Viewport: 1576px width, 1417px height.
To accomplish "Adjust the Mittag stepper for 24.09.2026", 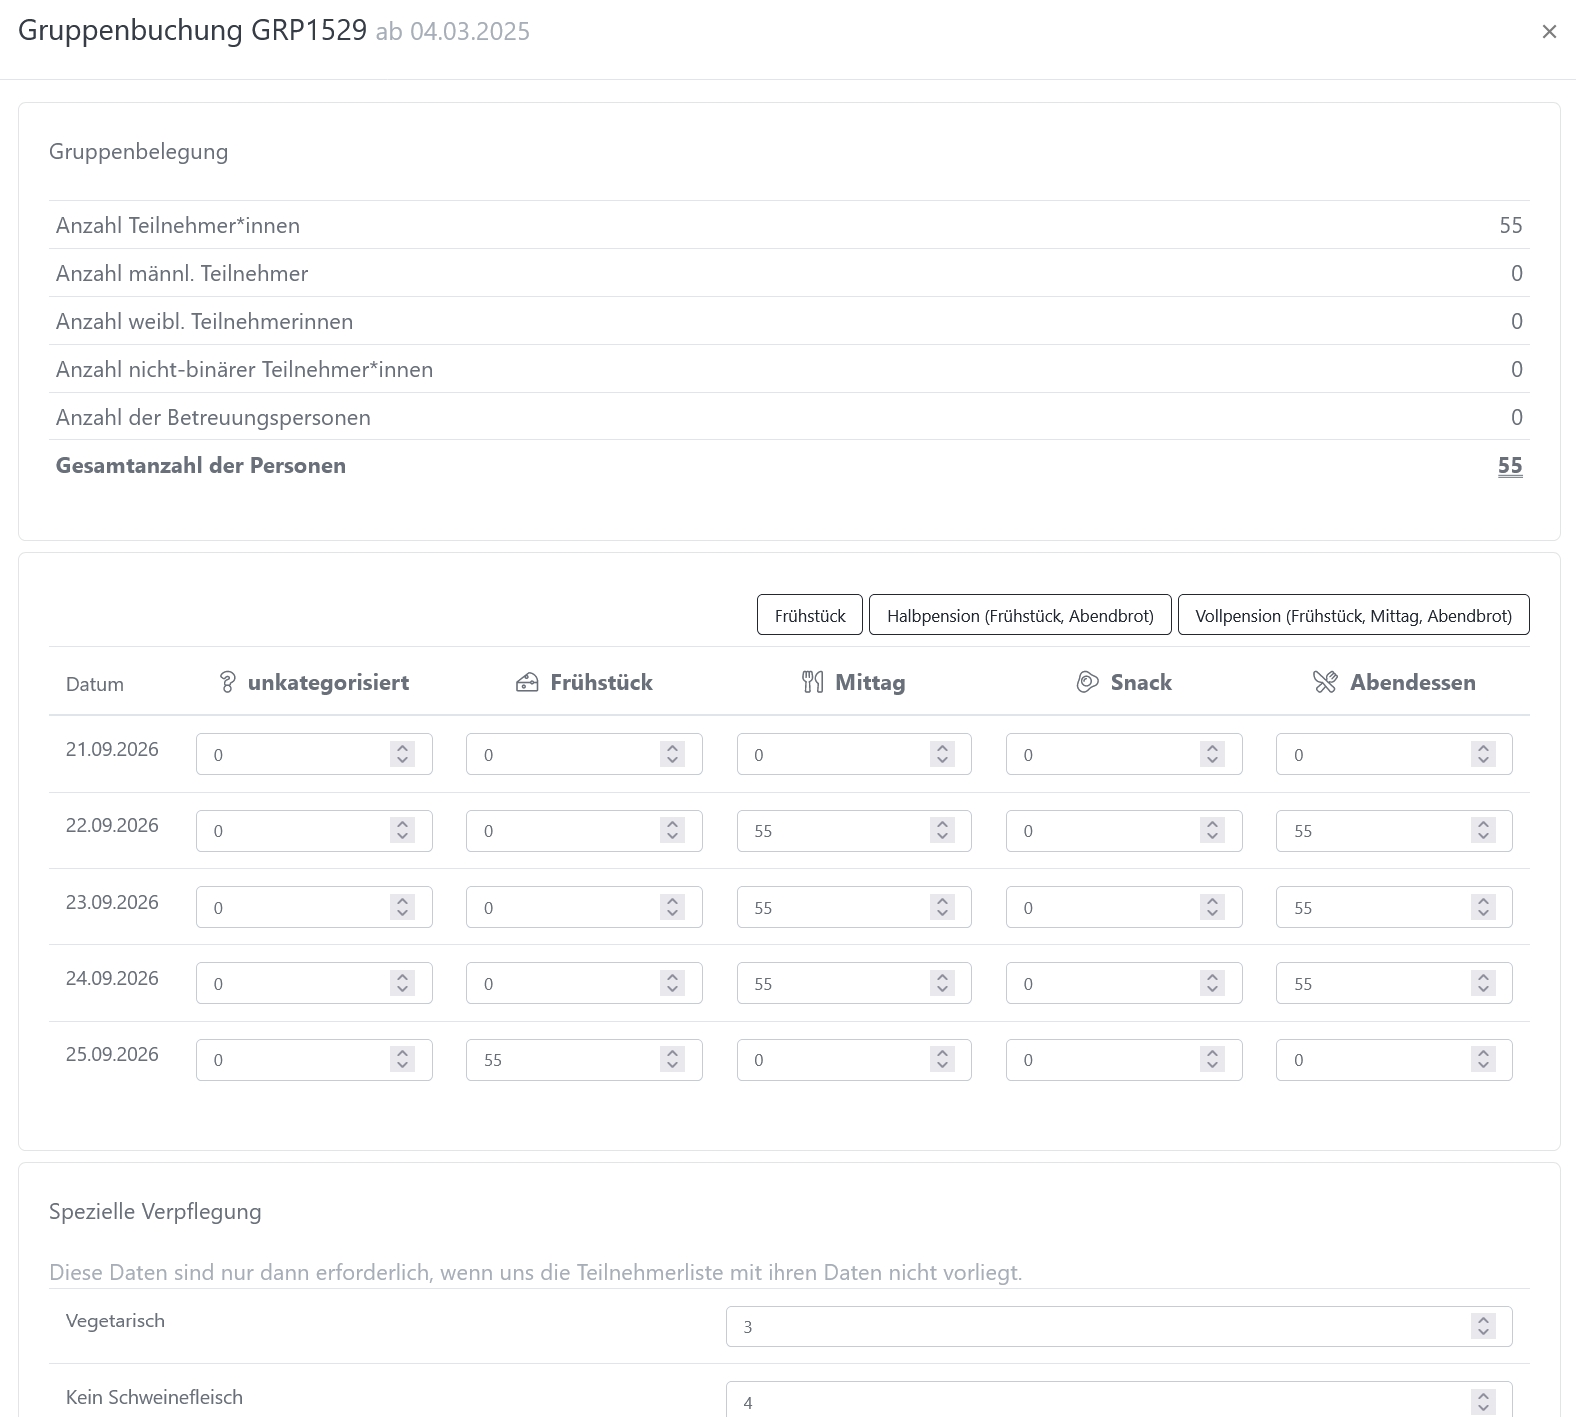I will click(x=942, y=984).
